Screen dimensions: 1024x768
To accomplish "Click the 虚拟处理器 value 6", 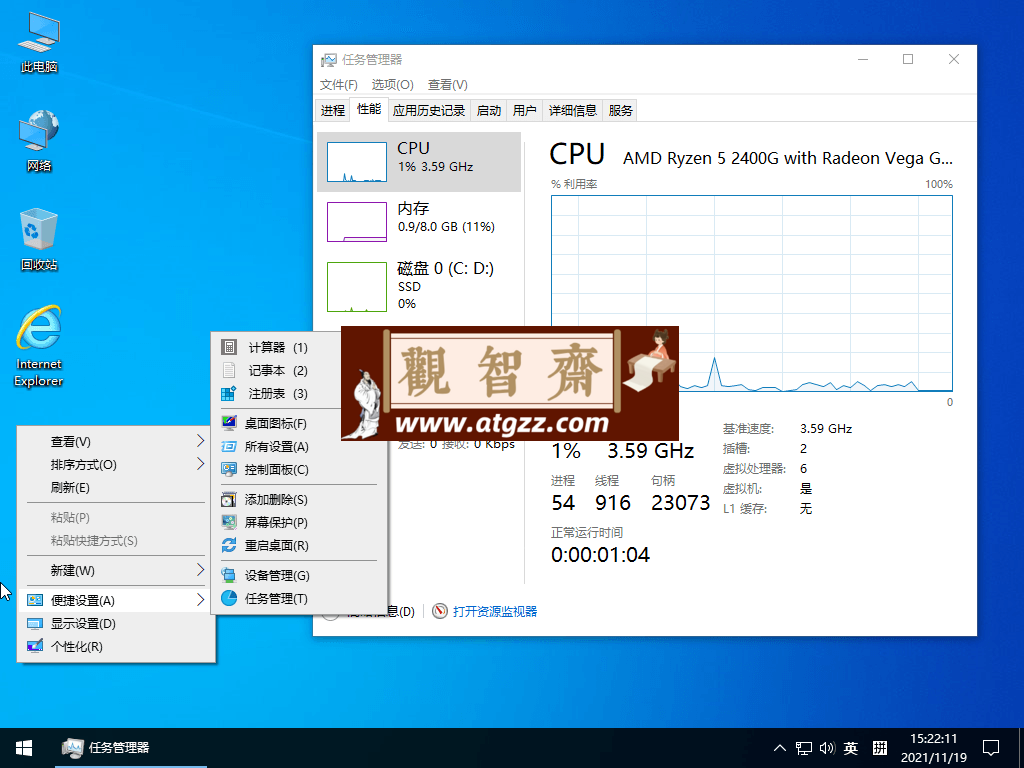I will (x=803, y=469).
